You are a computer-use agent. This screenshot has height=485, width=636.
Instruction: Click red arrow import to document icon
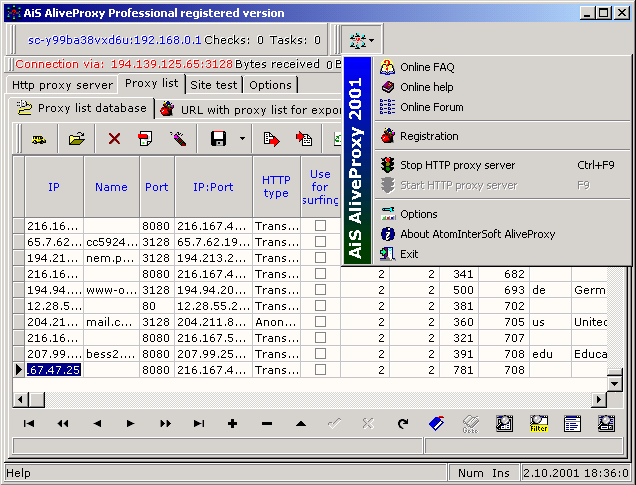point(303,139)
